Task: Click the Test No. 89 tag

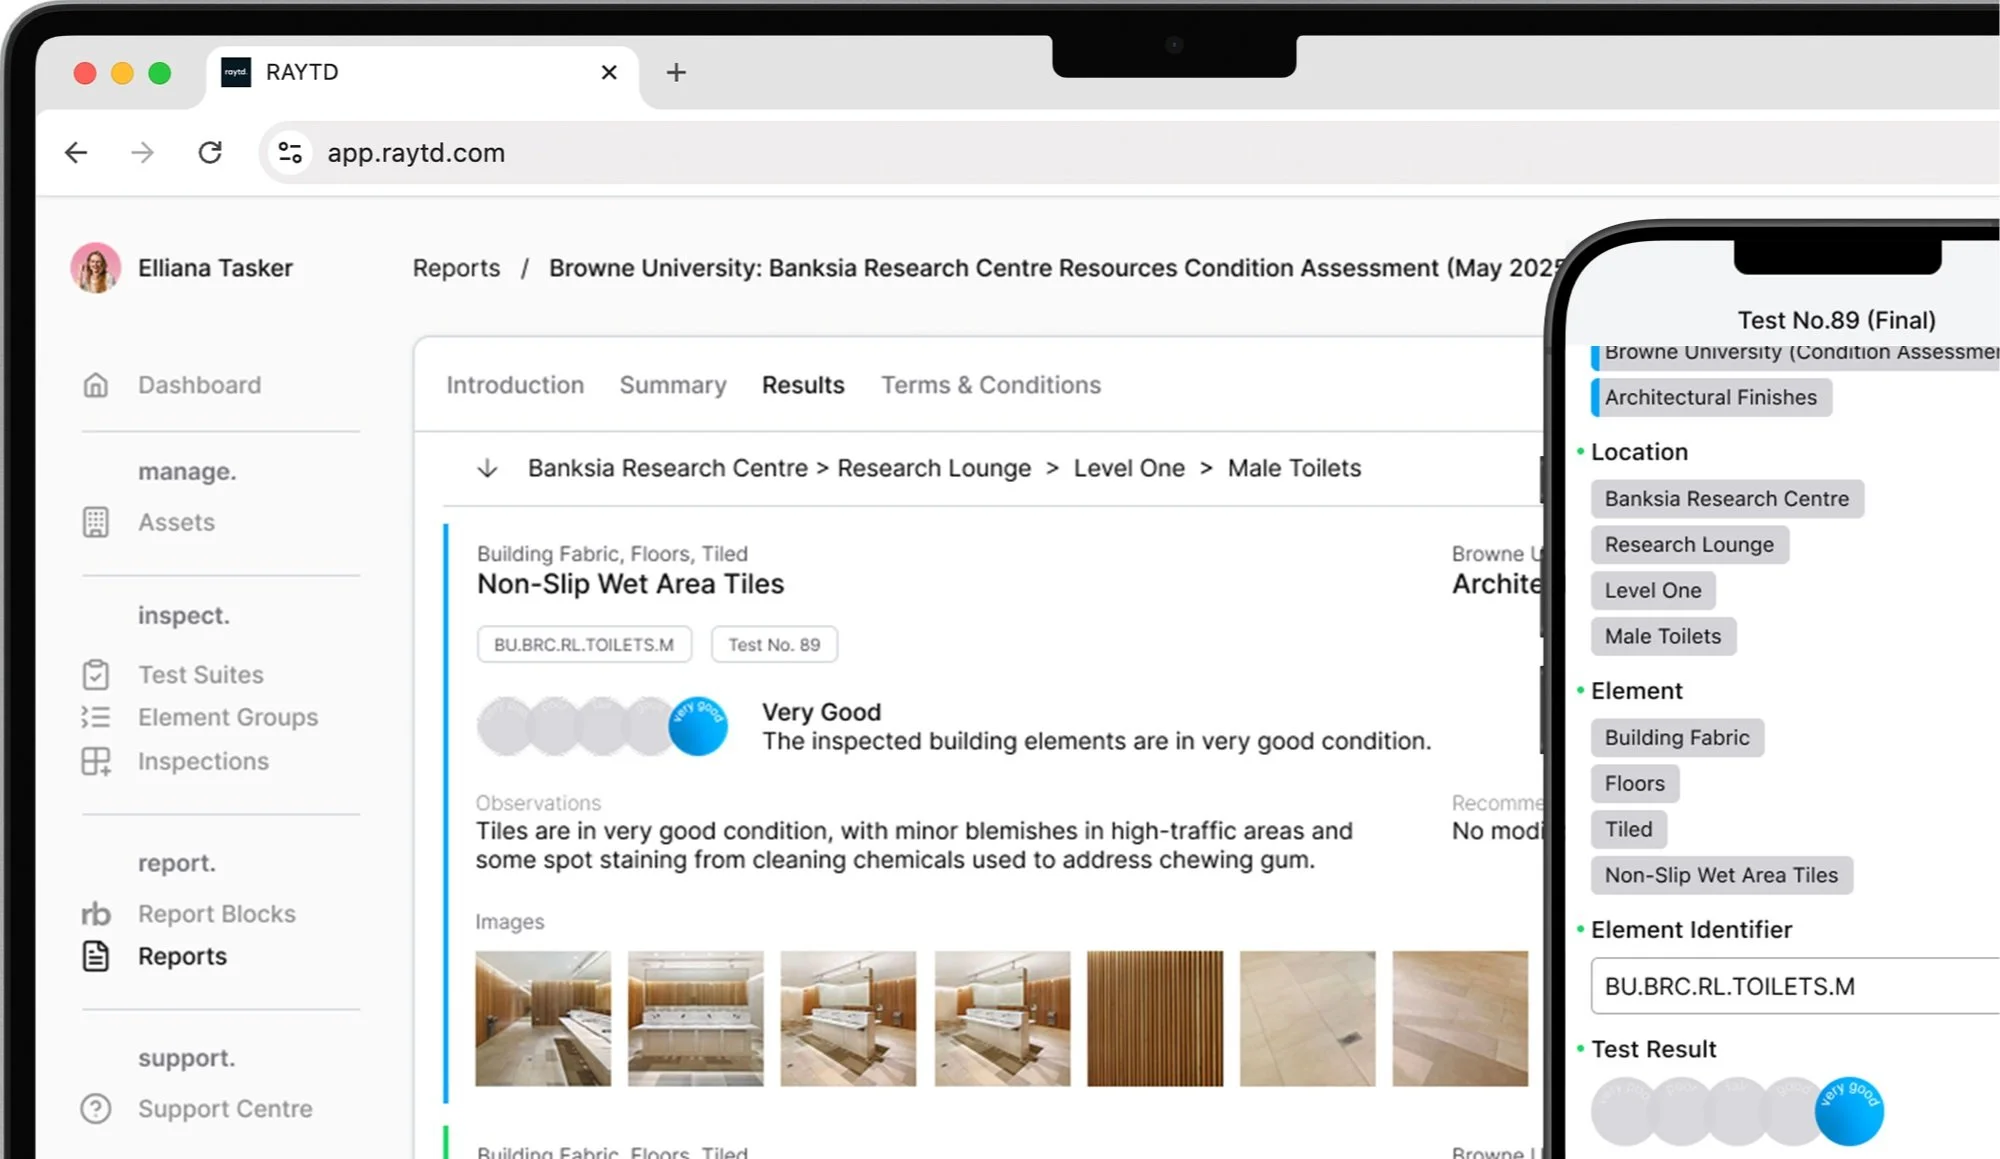Action: [774, 645]
